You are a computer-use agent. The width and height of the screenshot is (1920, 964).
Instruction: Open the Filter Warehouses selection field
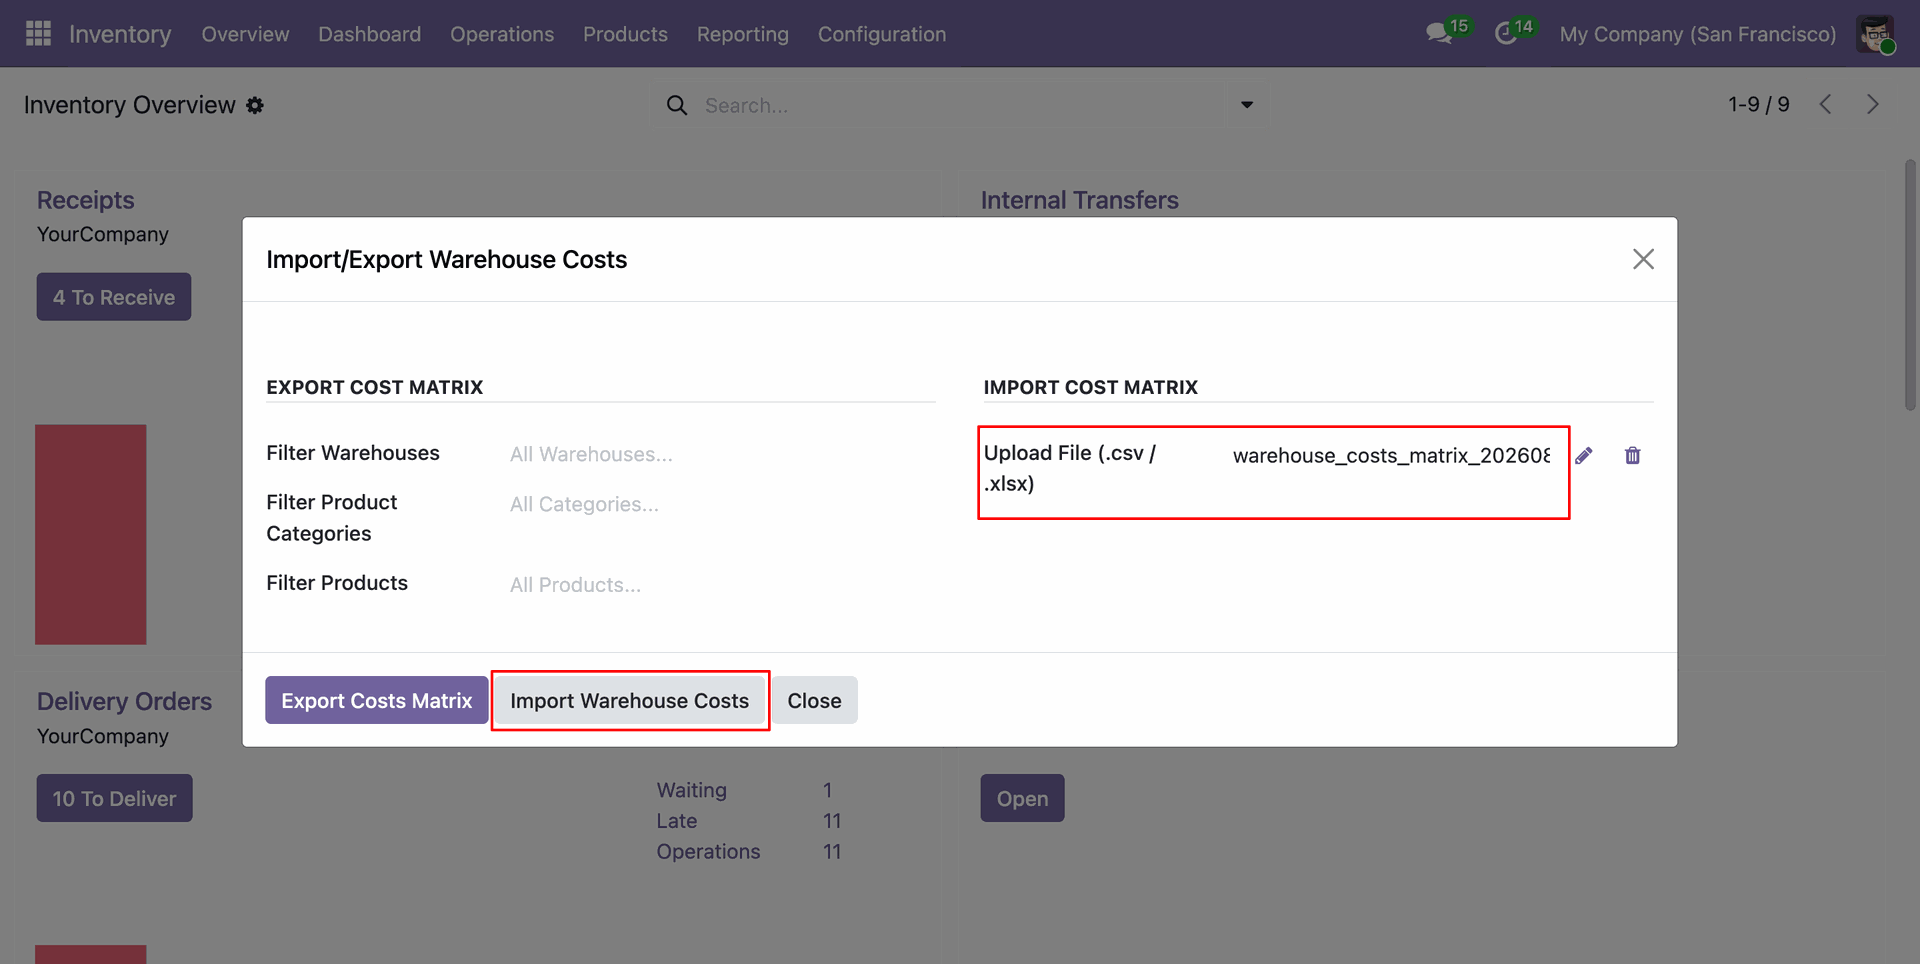coord(722,454)
